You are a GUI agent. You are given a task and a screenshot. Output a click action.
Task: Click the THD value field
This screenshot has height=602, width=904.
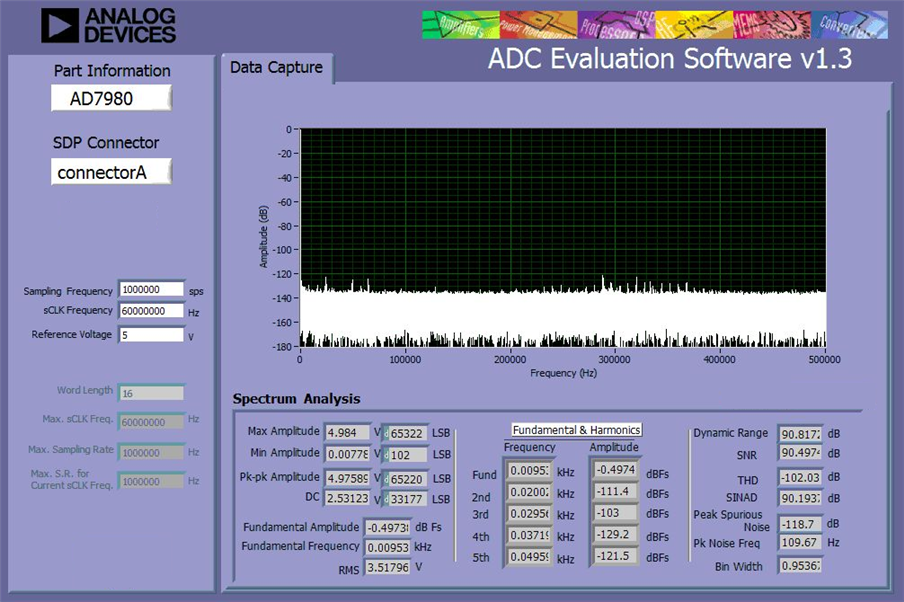[x=800, y=477]
